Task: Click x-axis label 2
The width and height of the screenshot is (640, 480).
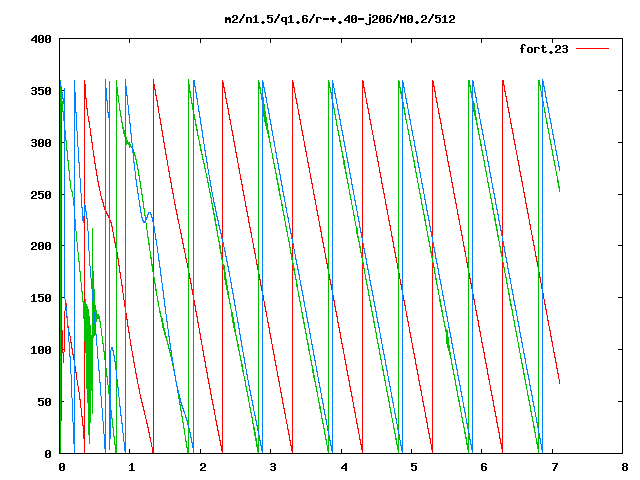Action: click(202, 467)
